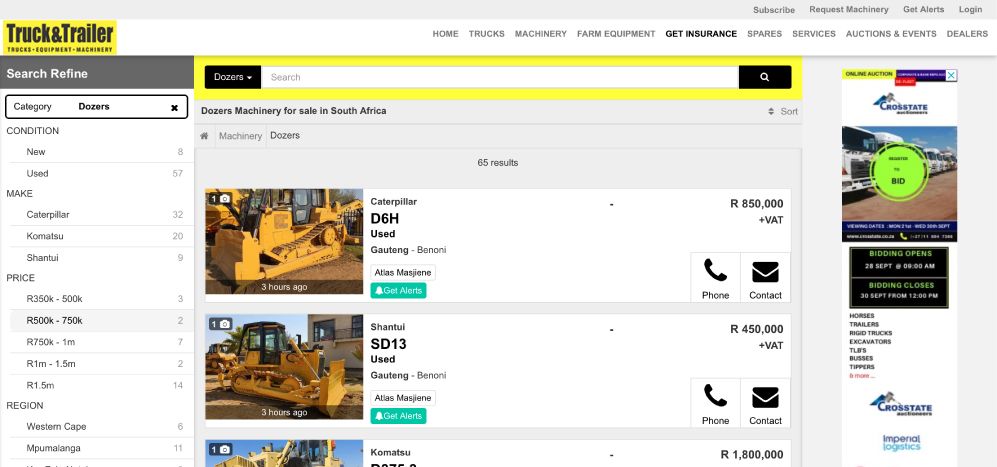Click Get Alerts button on D6H listing
Screen dimensions: 997x467
399,291
